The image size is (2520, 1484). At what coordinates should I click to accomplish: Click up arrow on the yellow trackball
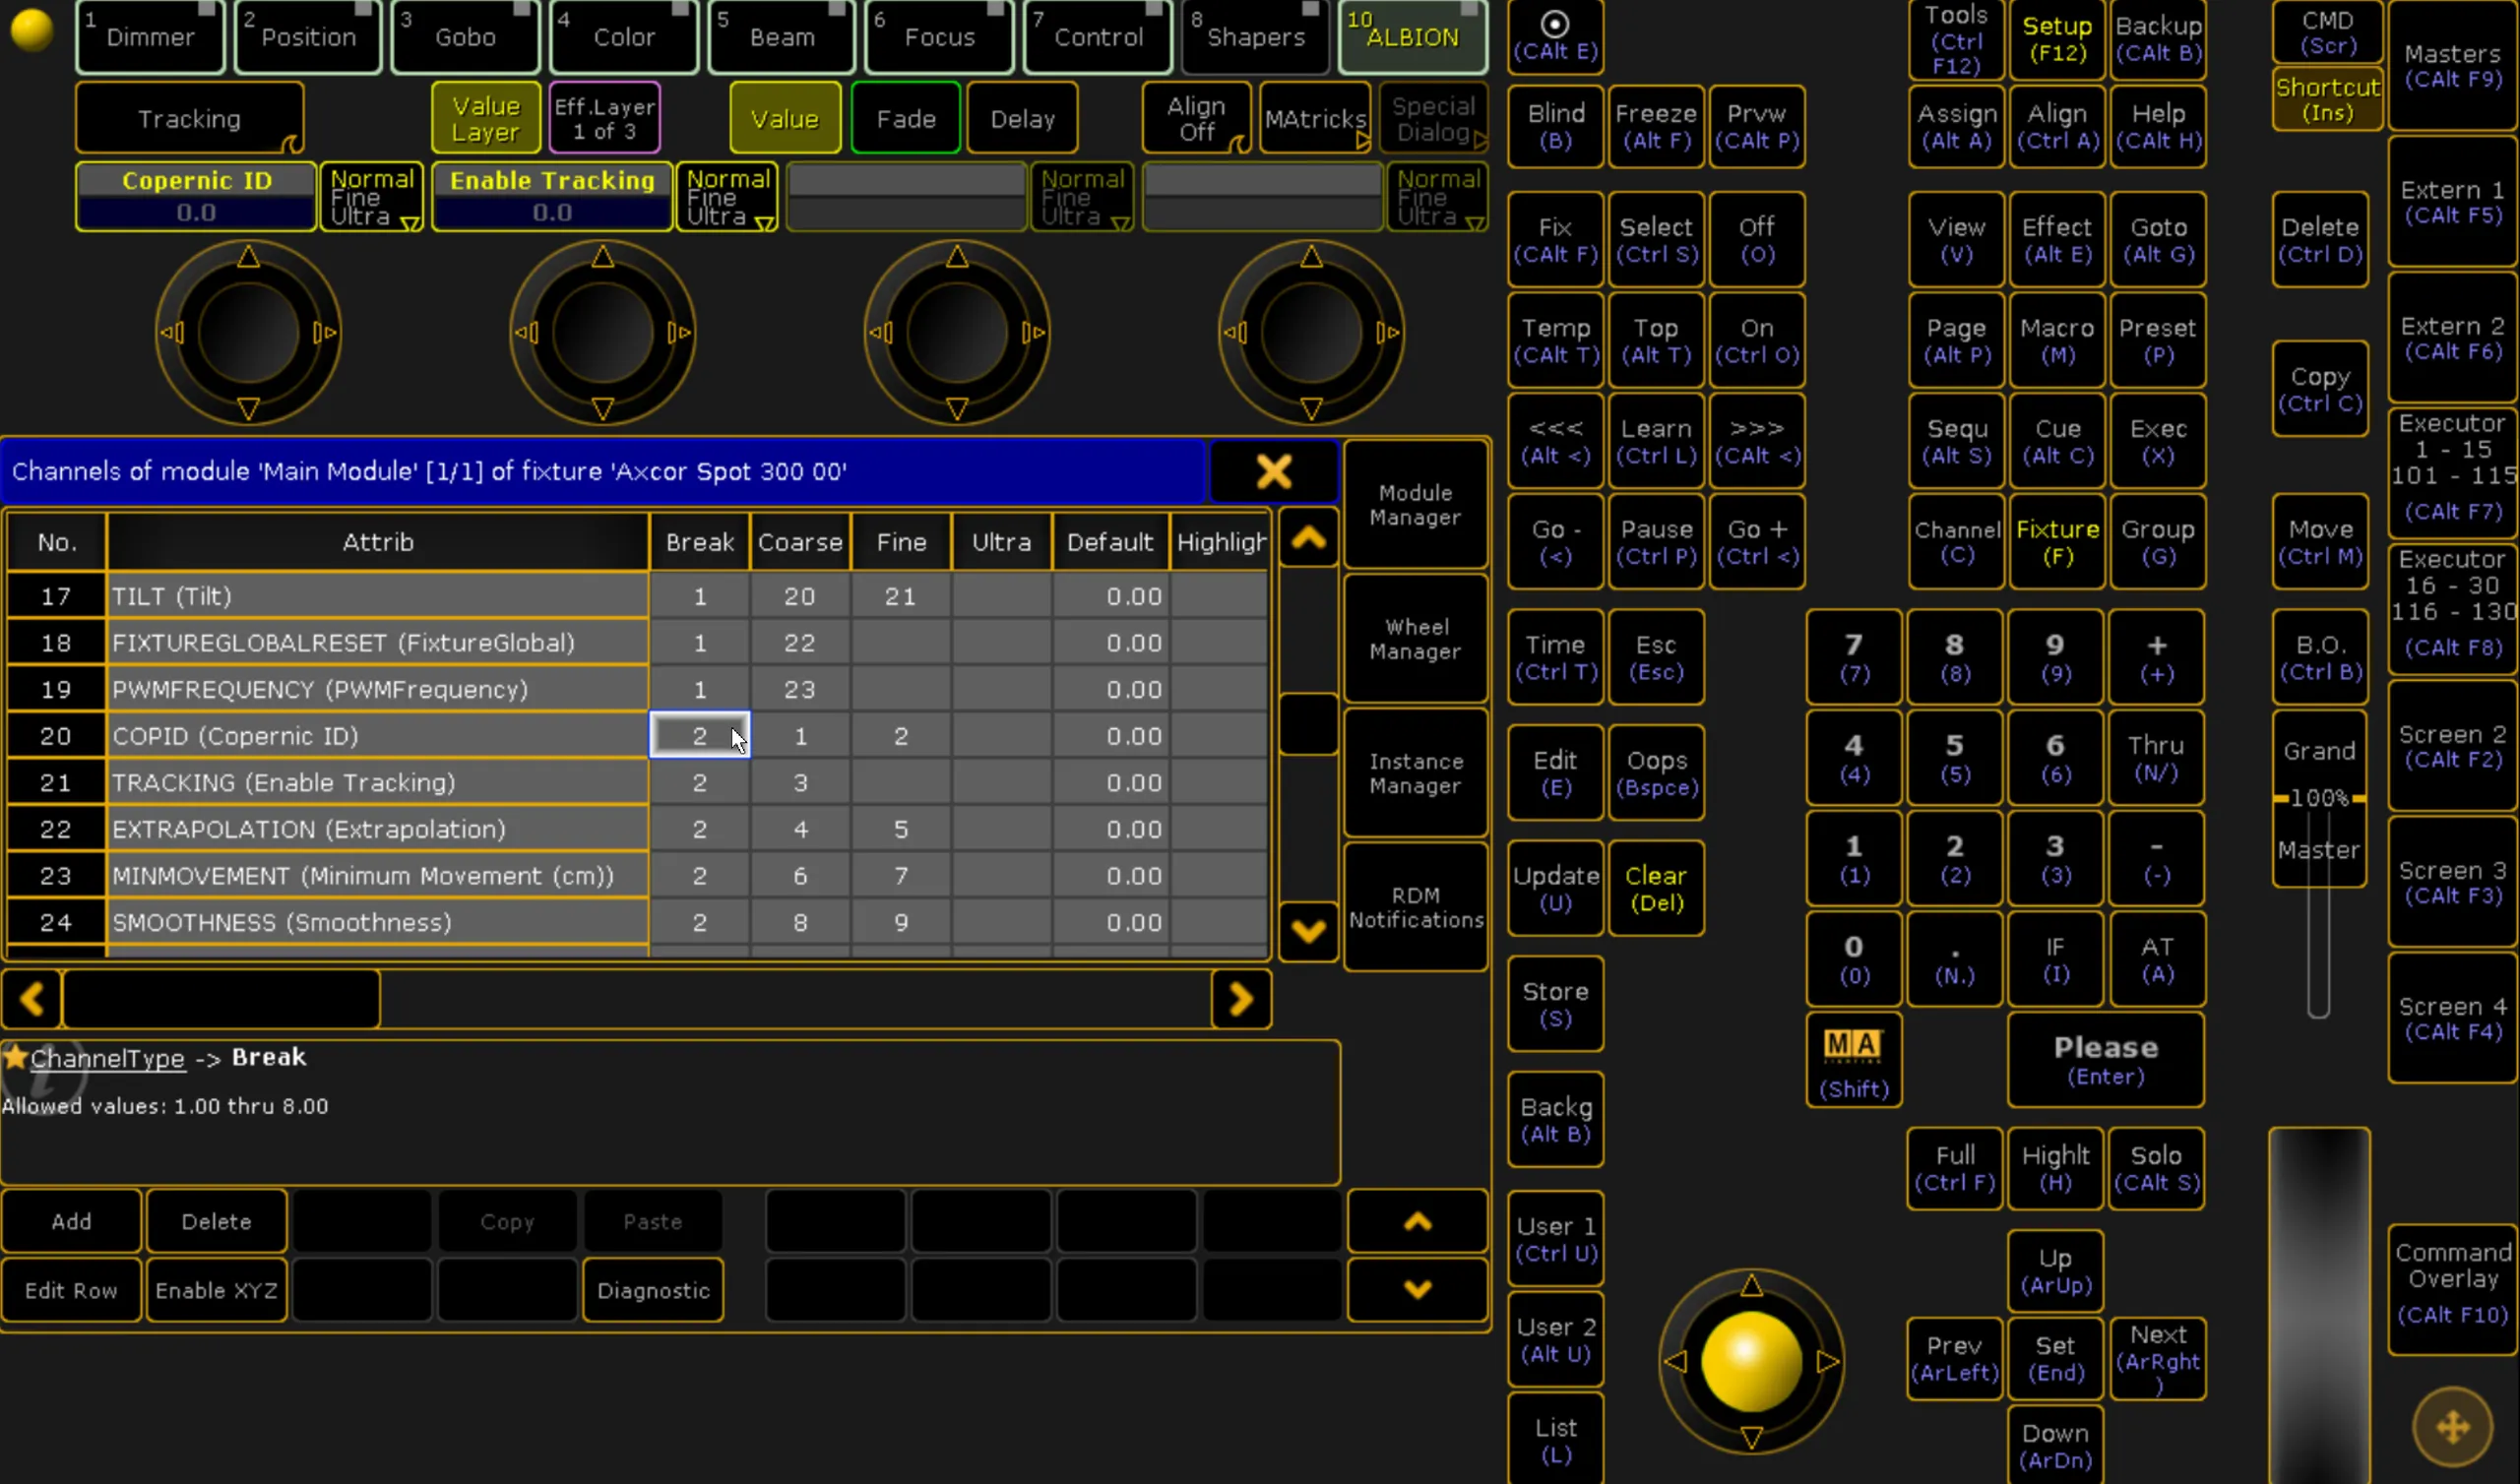[1751, 1285]
